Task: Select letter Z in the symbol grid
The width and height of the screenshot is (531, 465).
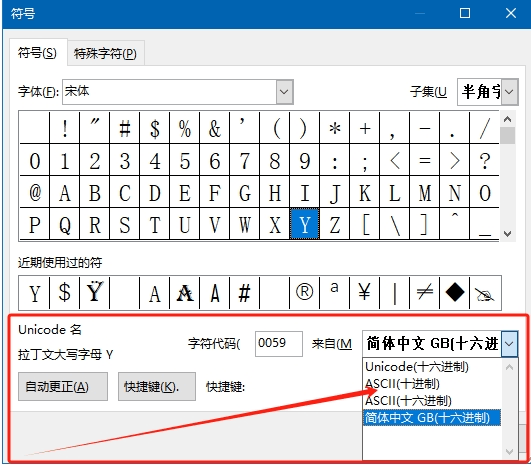Action: (x=335, y=224)
